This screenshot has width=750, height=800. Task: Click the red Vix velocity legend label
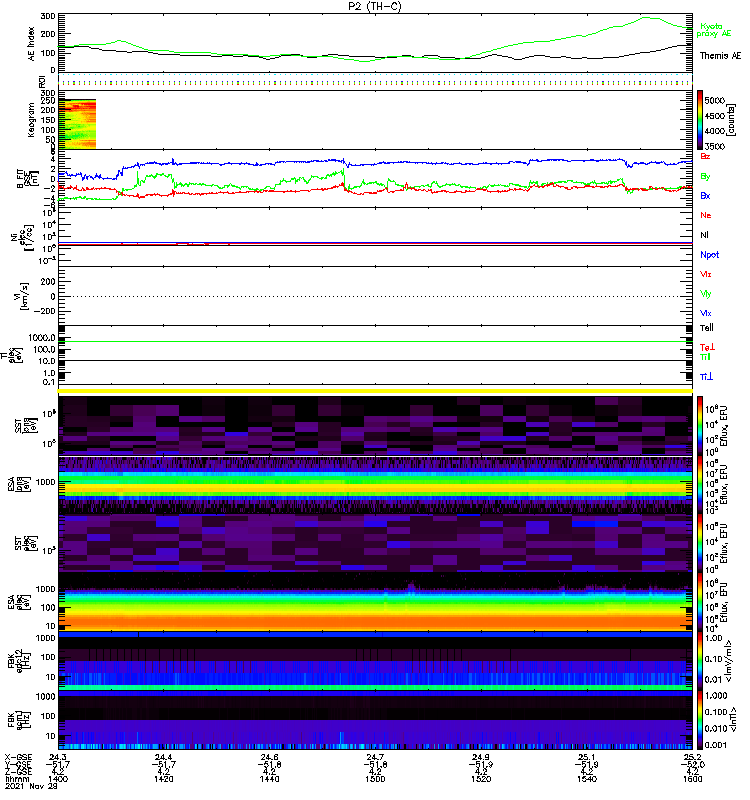(706, 274)
